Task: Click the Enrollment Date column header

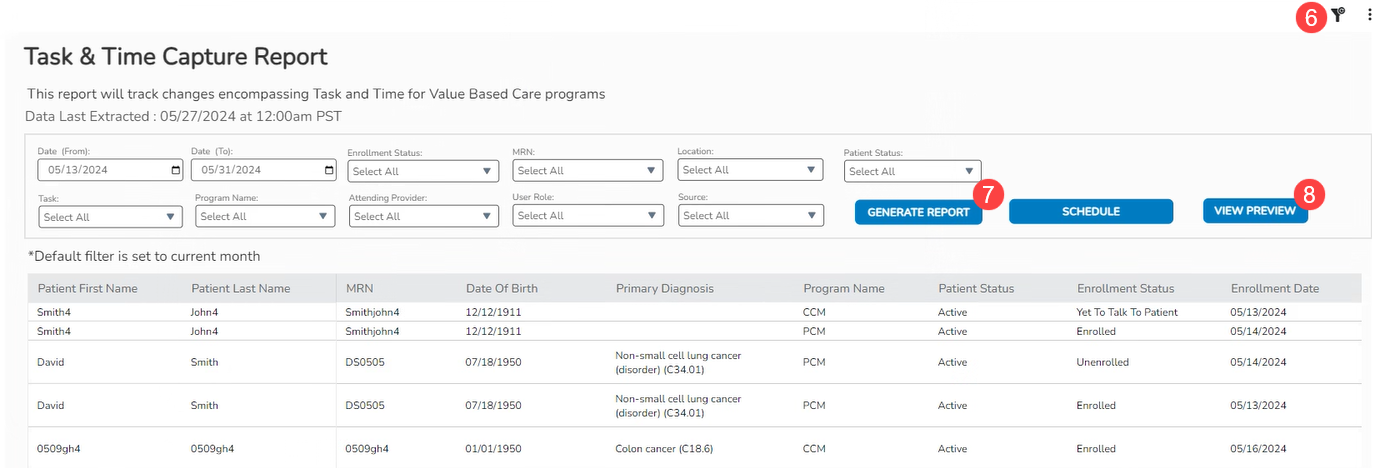Action: (x=1274, y=289)
